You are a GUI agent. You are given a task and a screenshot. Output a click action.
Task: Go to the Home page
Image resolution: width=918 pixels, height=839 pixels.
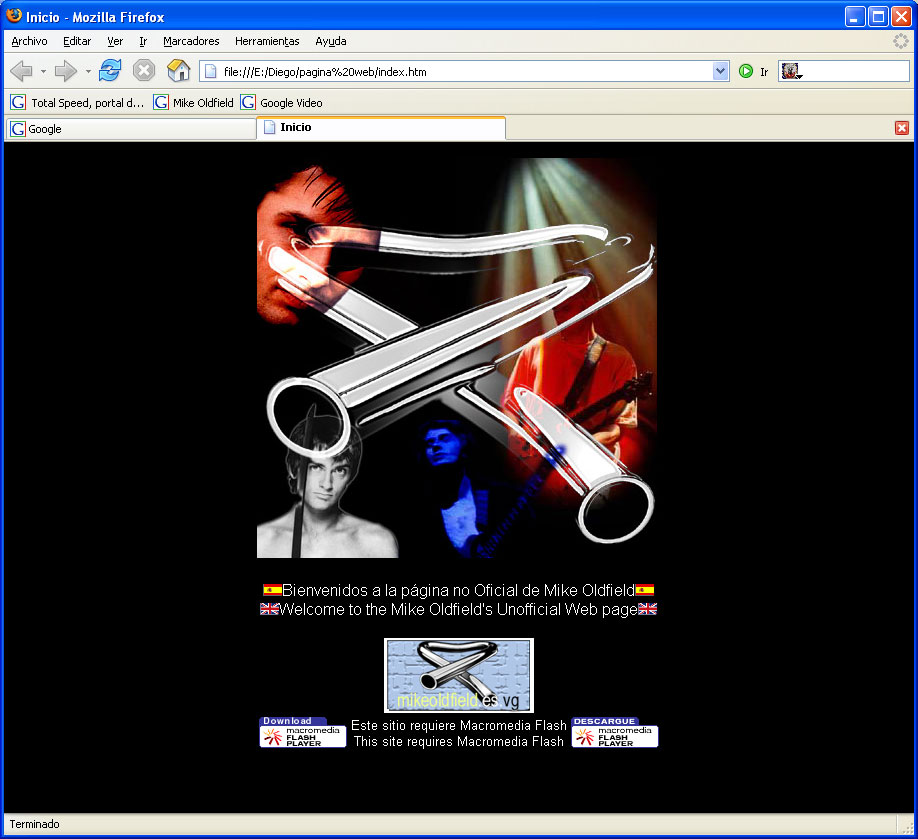(179, 71)
